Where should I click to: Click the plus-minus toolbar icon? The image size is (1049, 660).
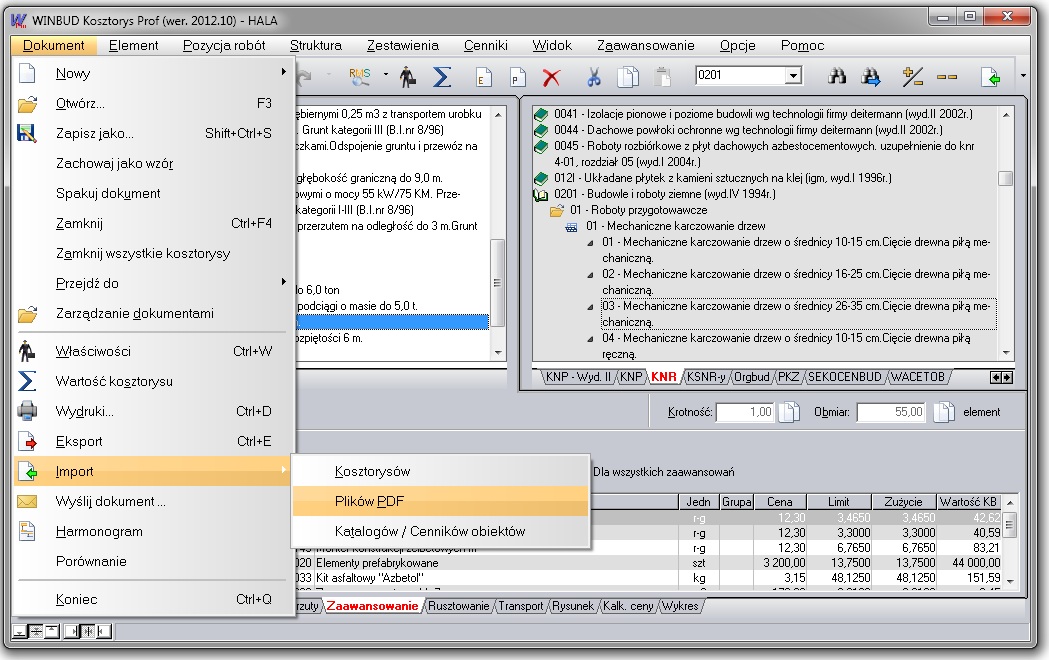tap(912, 77)
